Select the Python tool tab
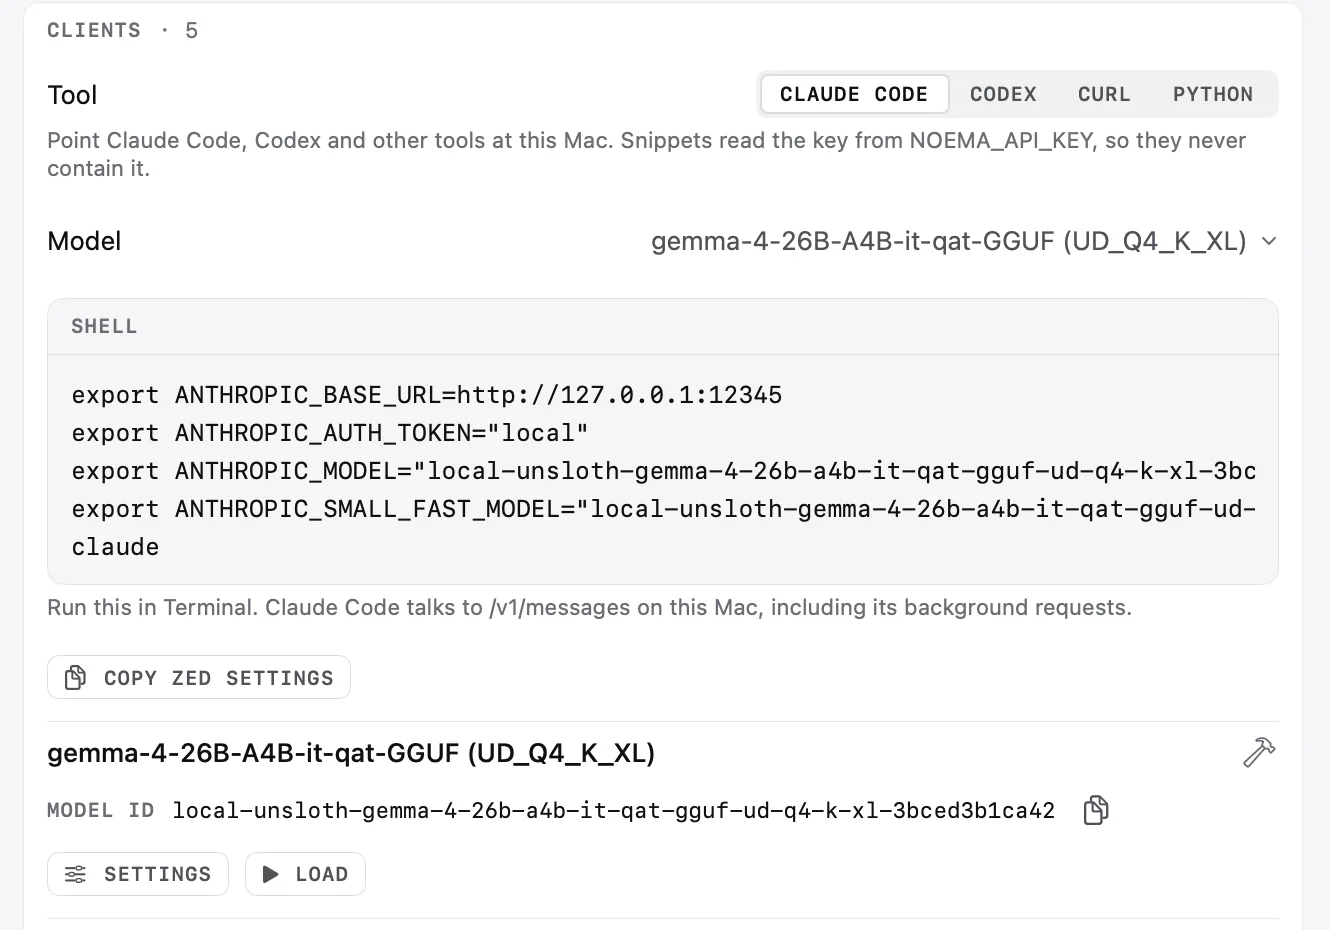 (1213, 94)
